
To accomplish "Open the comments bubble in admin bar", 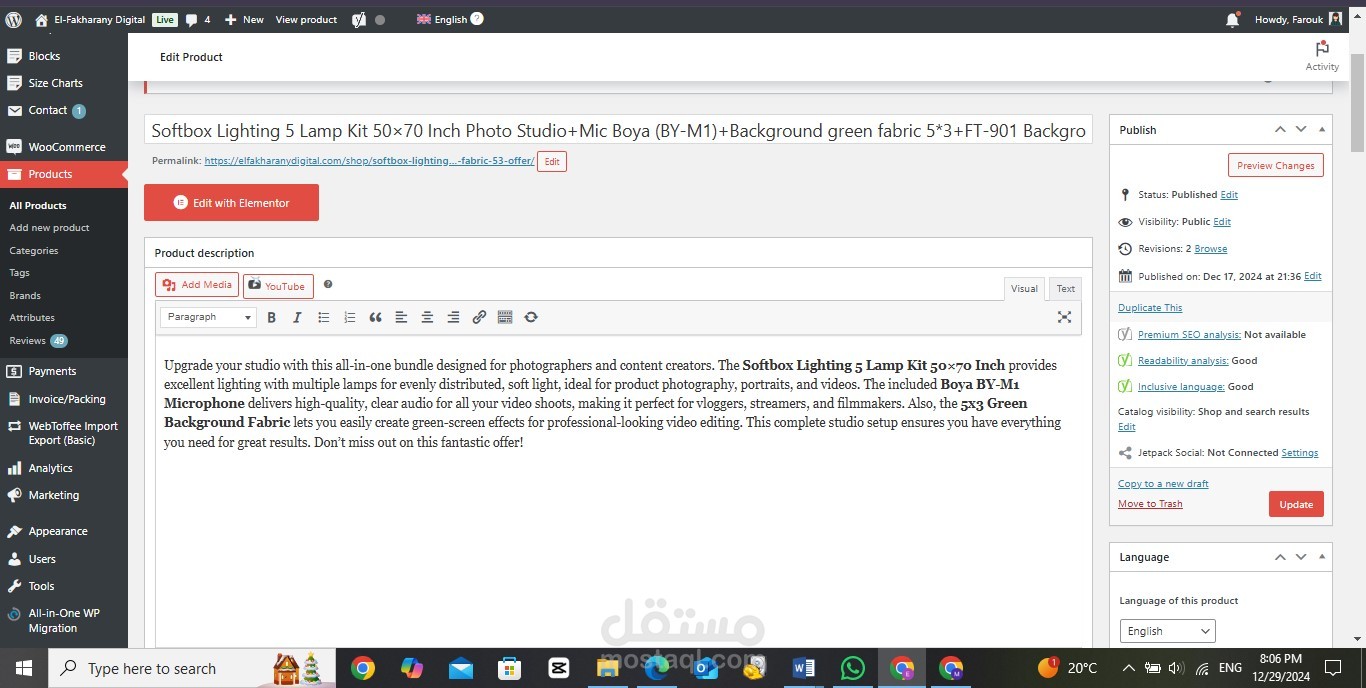I will (x=198, y=19).
